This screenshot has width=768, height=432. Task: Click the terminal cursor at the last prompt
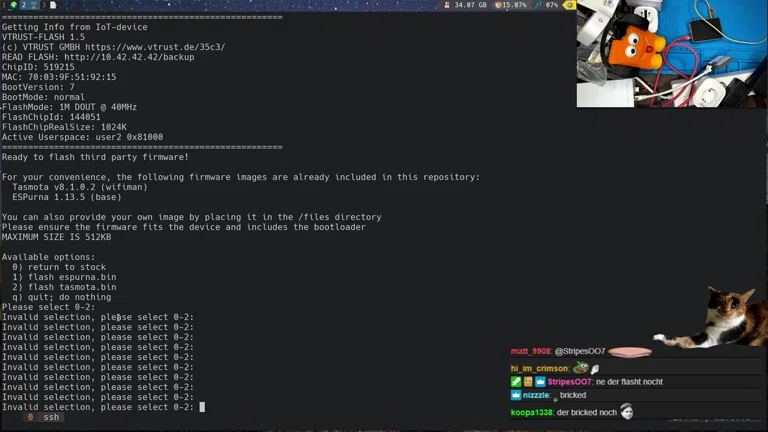202,407
